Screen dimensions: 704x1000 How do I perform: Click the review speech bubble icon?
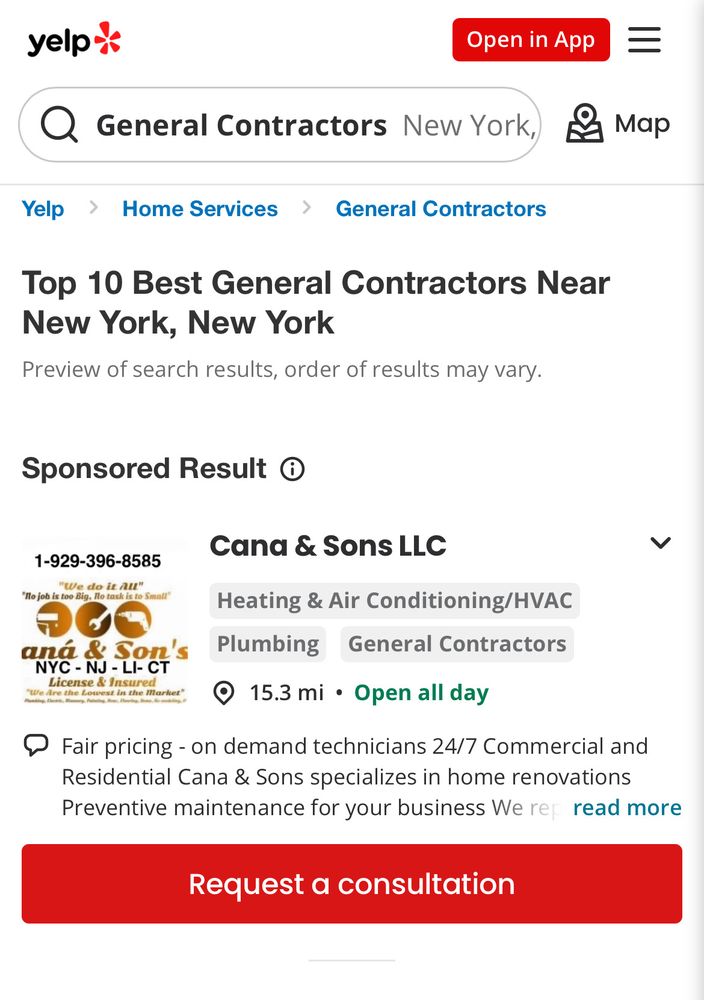pos(36,746)
